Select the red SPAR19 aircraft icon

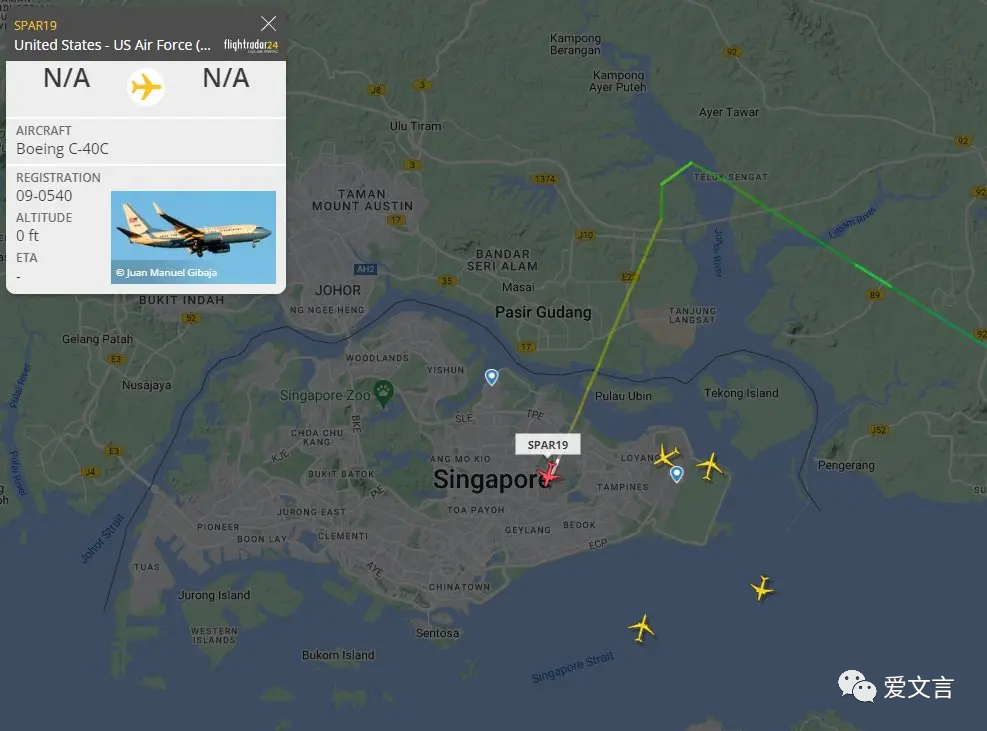(x=550, y=473)
